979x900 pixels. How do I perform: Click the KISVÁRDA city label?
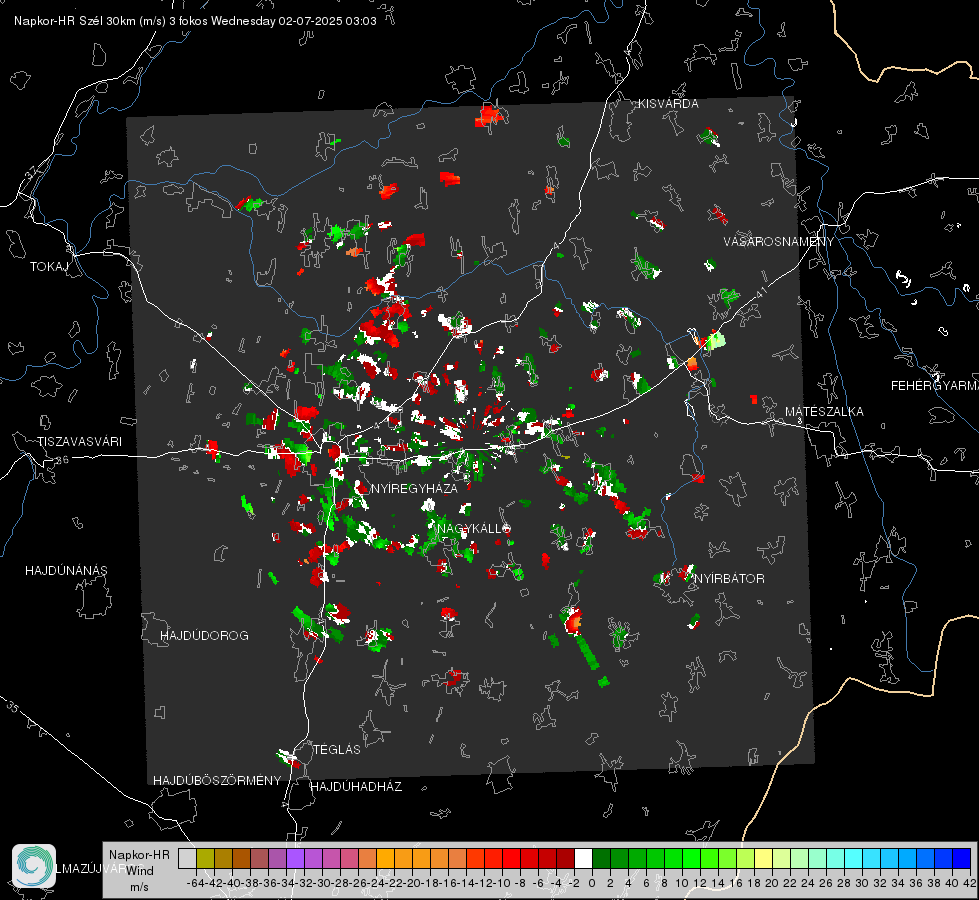click(668, 104)
